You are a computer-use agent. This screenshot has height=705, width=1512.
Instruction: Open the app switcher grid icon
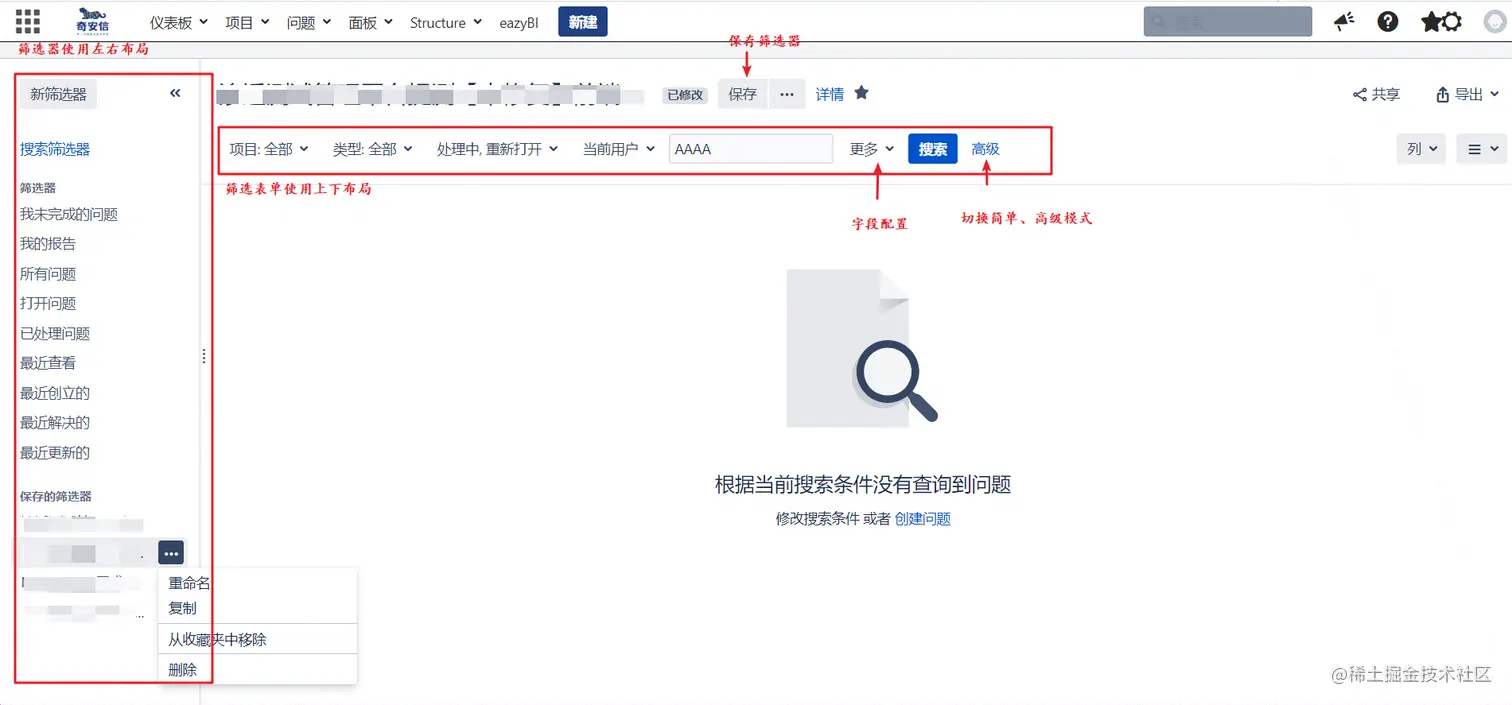[25, 20]
